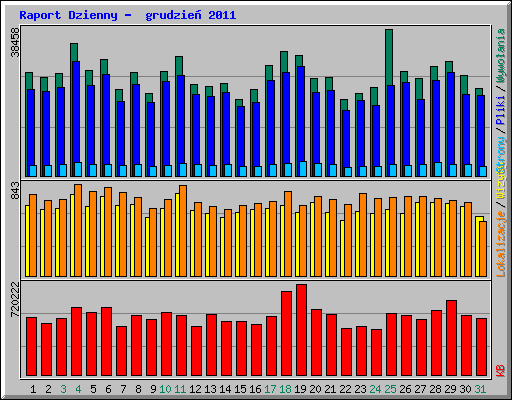Click day label 1 on the x-axis
The image size is (512, 400).
pyautogui.click(x=33, y=389)
